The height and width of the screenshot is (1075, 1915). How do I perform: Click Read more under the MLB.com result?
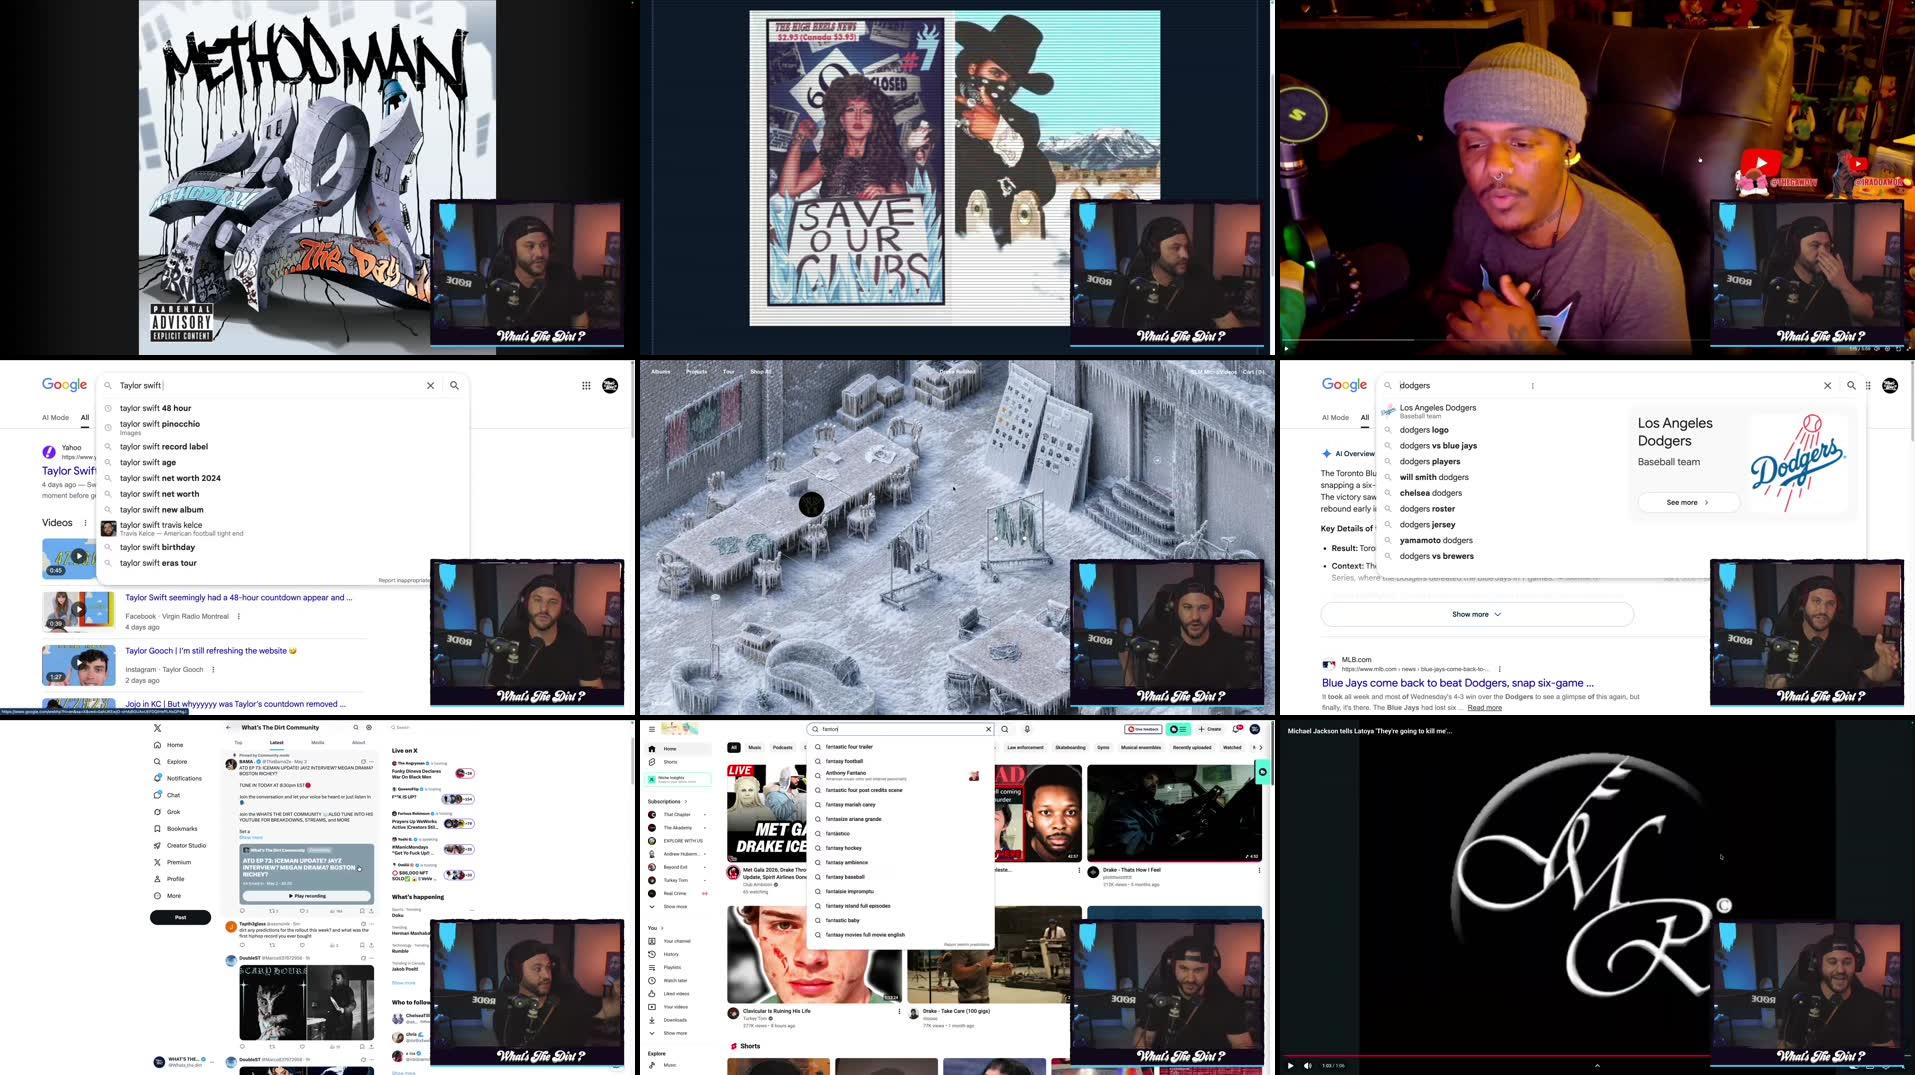pyautogui.click(x=1484, y=708)
